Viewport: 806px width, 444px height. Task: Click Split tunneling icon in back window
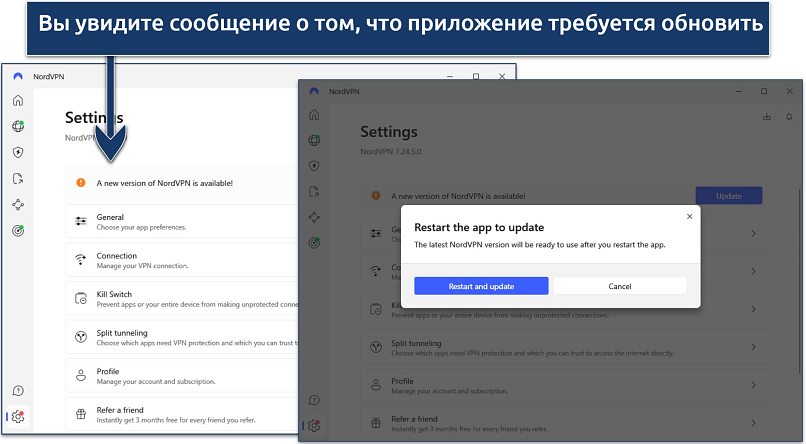81,337
